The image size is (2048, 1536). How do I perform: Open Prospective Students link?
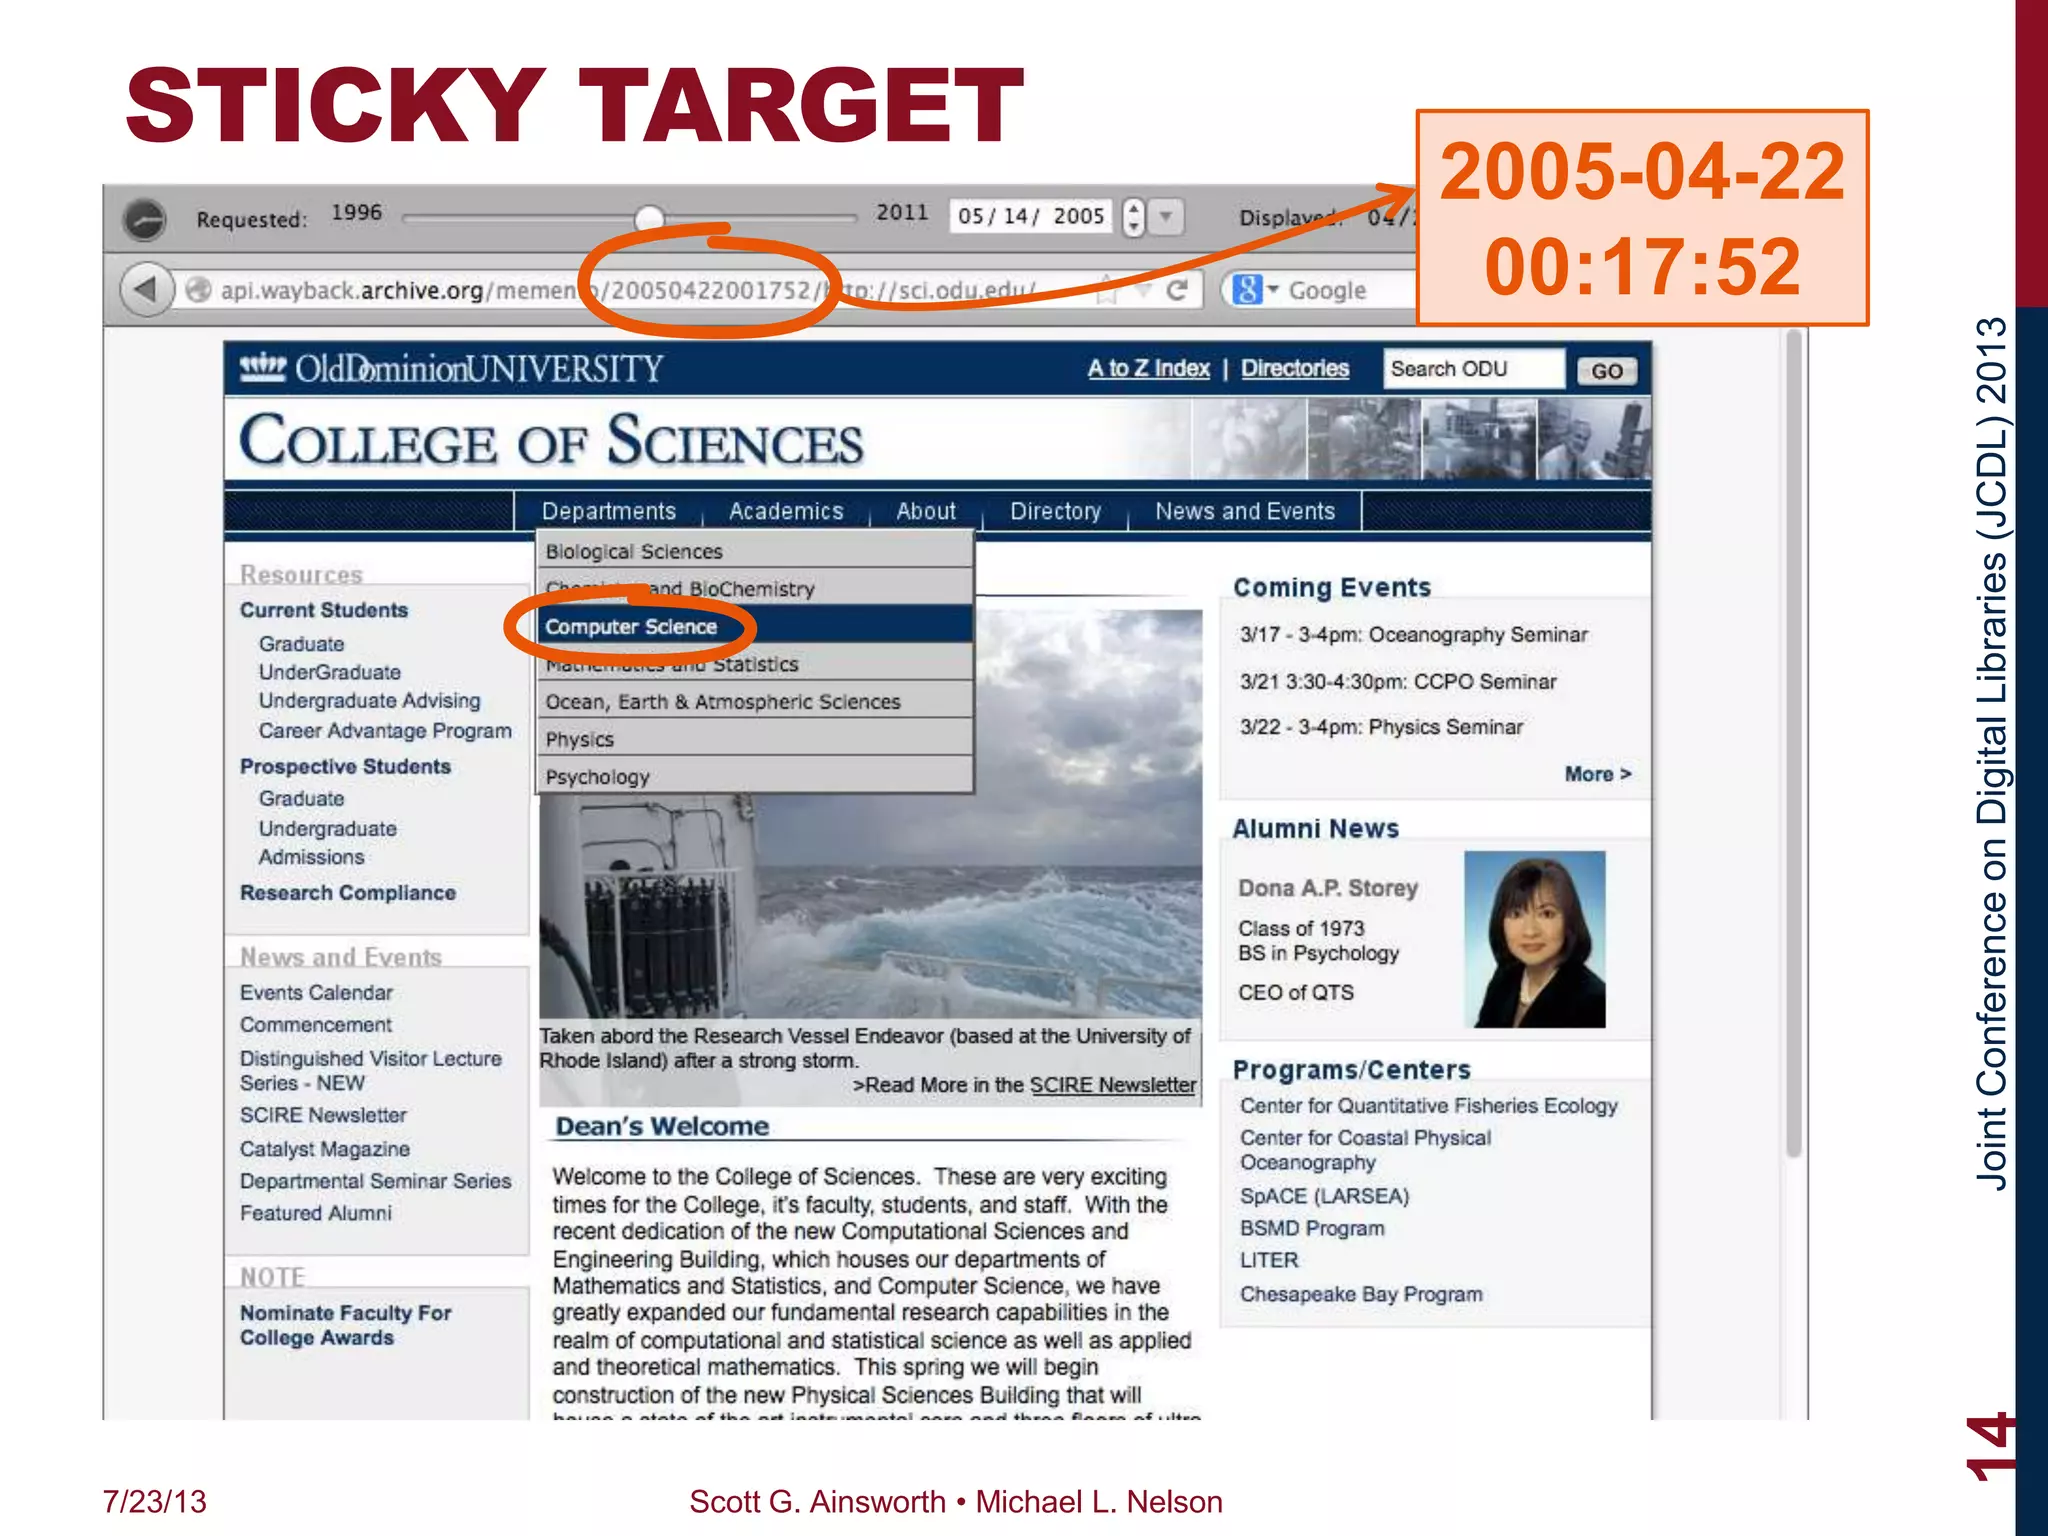(x=345, y=767)
